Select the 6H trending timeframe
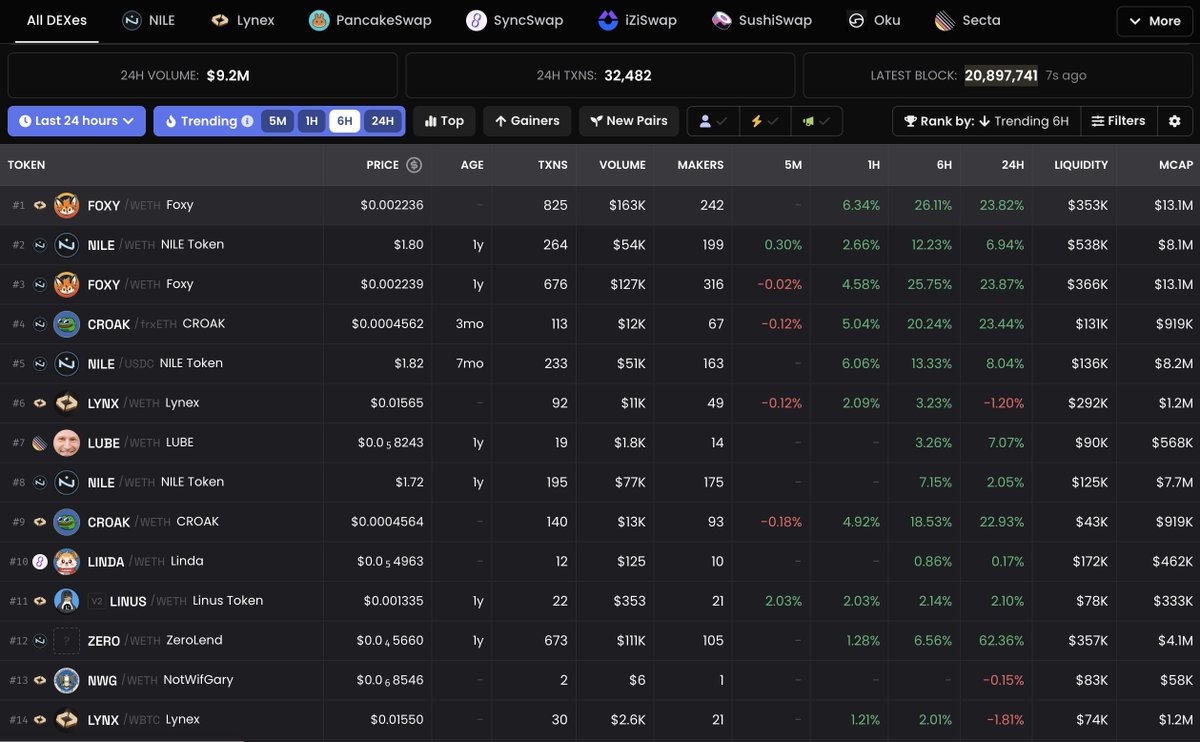Viewport: 1200px width, 742px height. tap(344, 121)
